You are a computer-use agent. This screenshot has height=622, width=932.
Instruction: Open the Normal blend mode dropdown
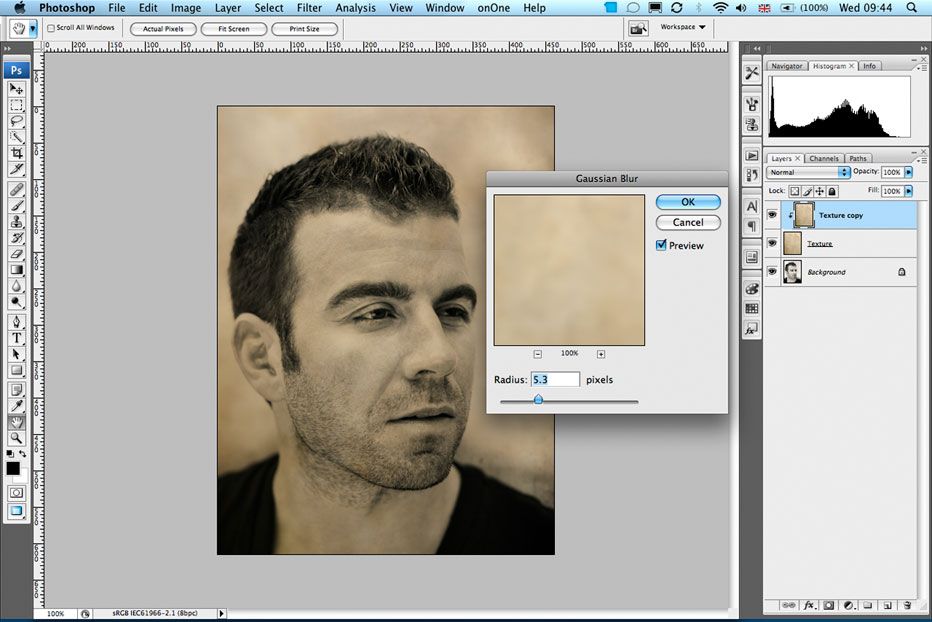[808, 172]
